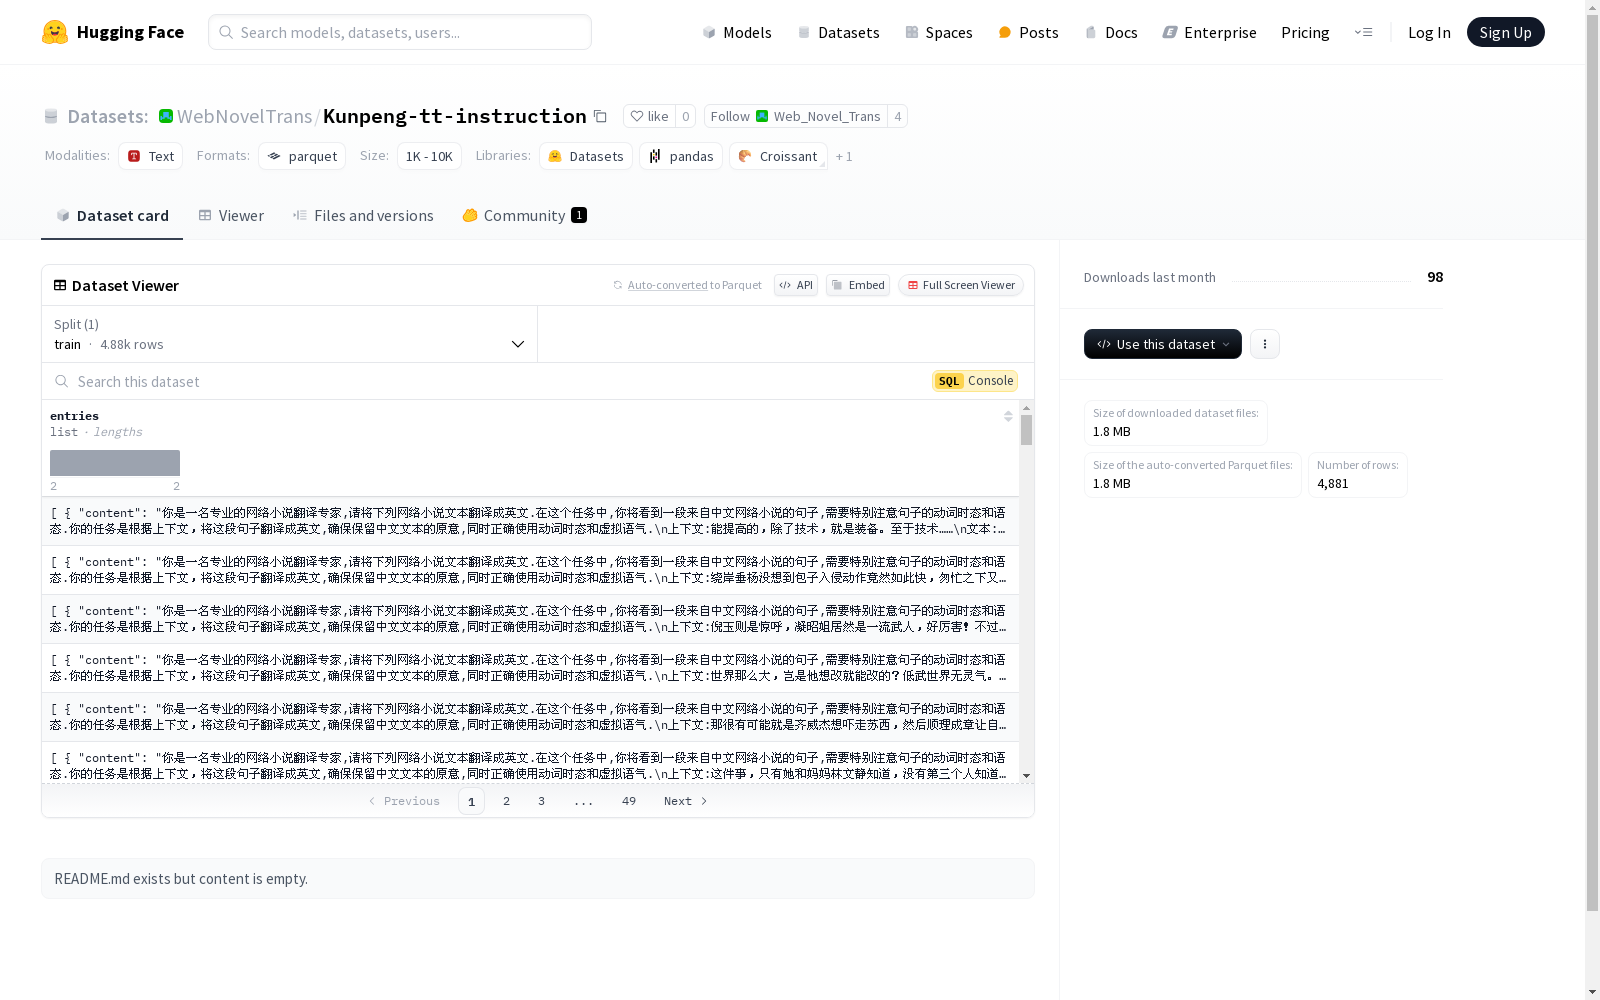This screenshot has height=1000, width=1600.
Task: Click the viewer scroll down arrow
Action: click(1026, 776)
